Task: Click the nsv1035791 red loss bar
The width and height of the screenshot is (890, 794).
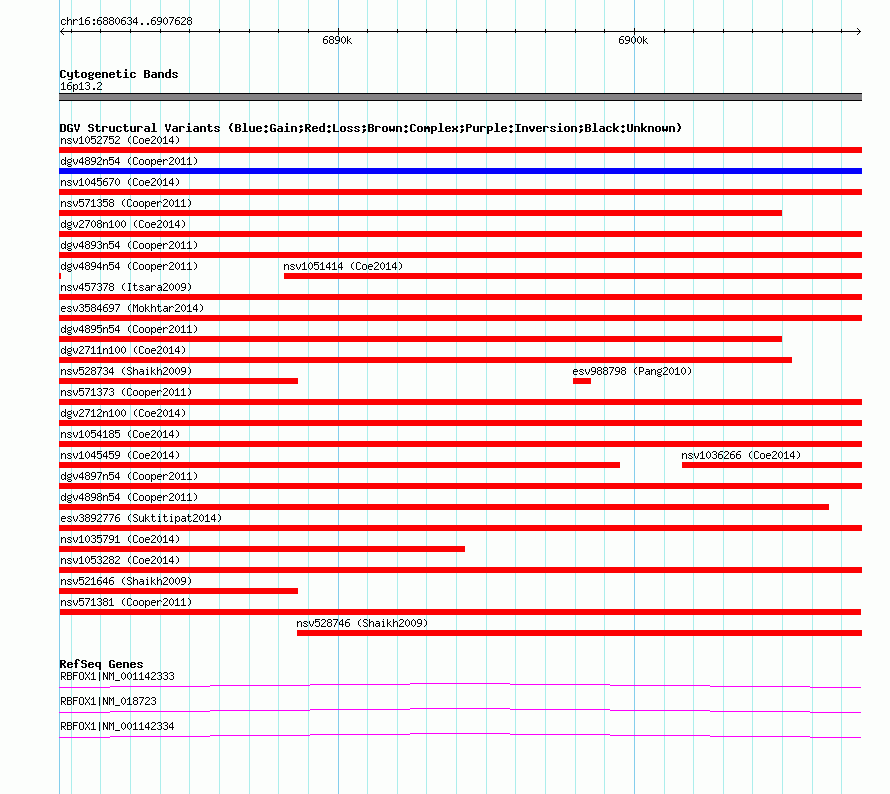Action: pyautogui.click(x=262, y=549)
